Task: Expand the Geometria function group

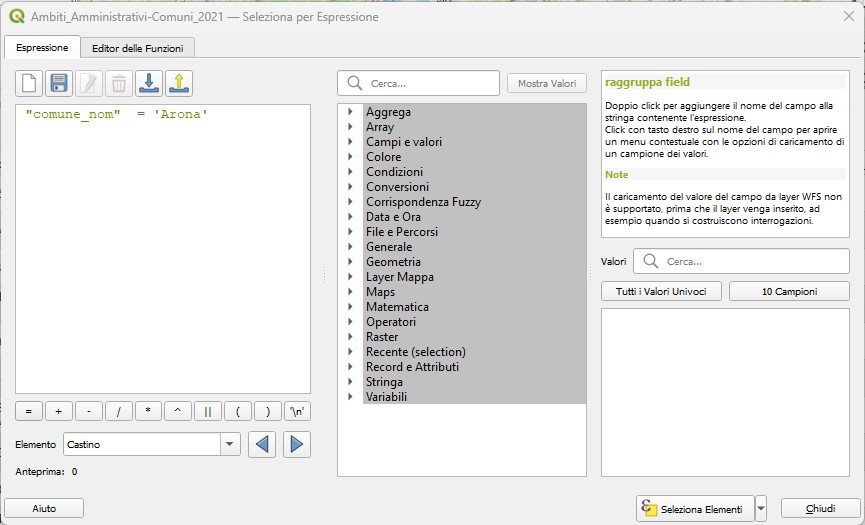Action: pyautogui.click(x=350, y=262)
